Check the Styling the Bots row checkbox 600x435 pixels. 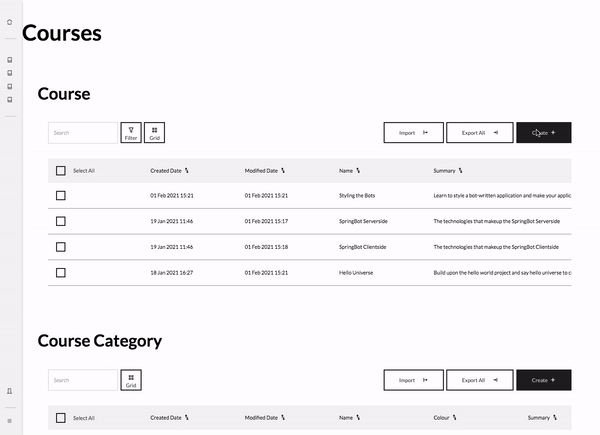[x=61, y=196]
